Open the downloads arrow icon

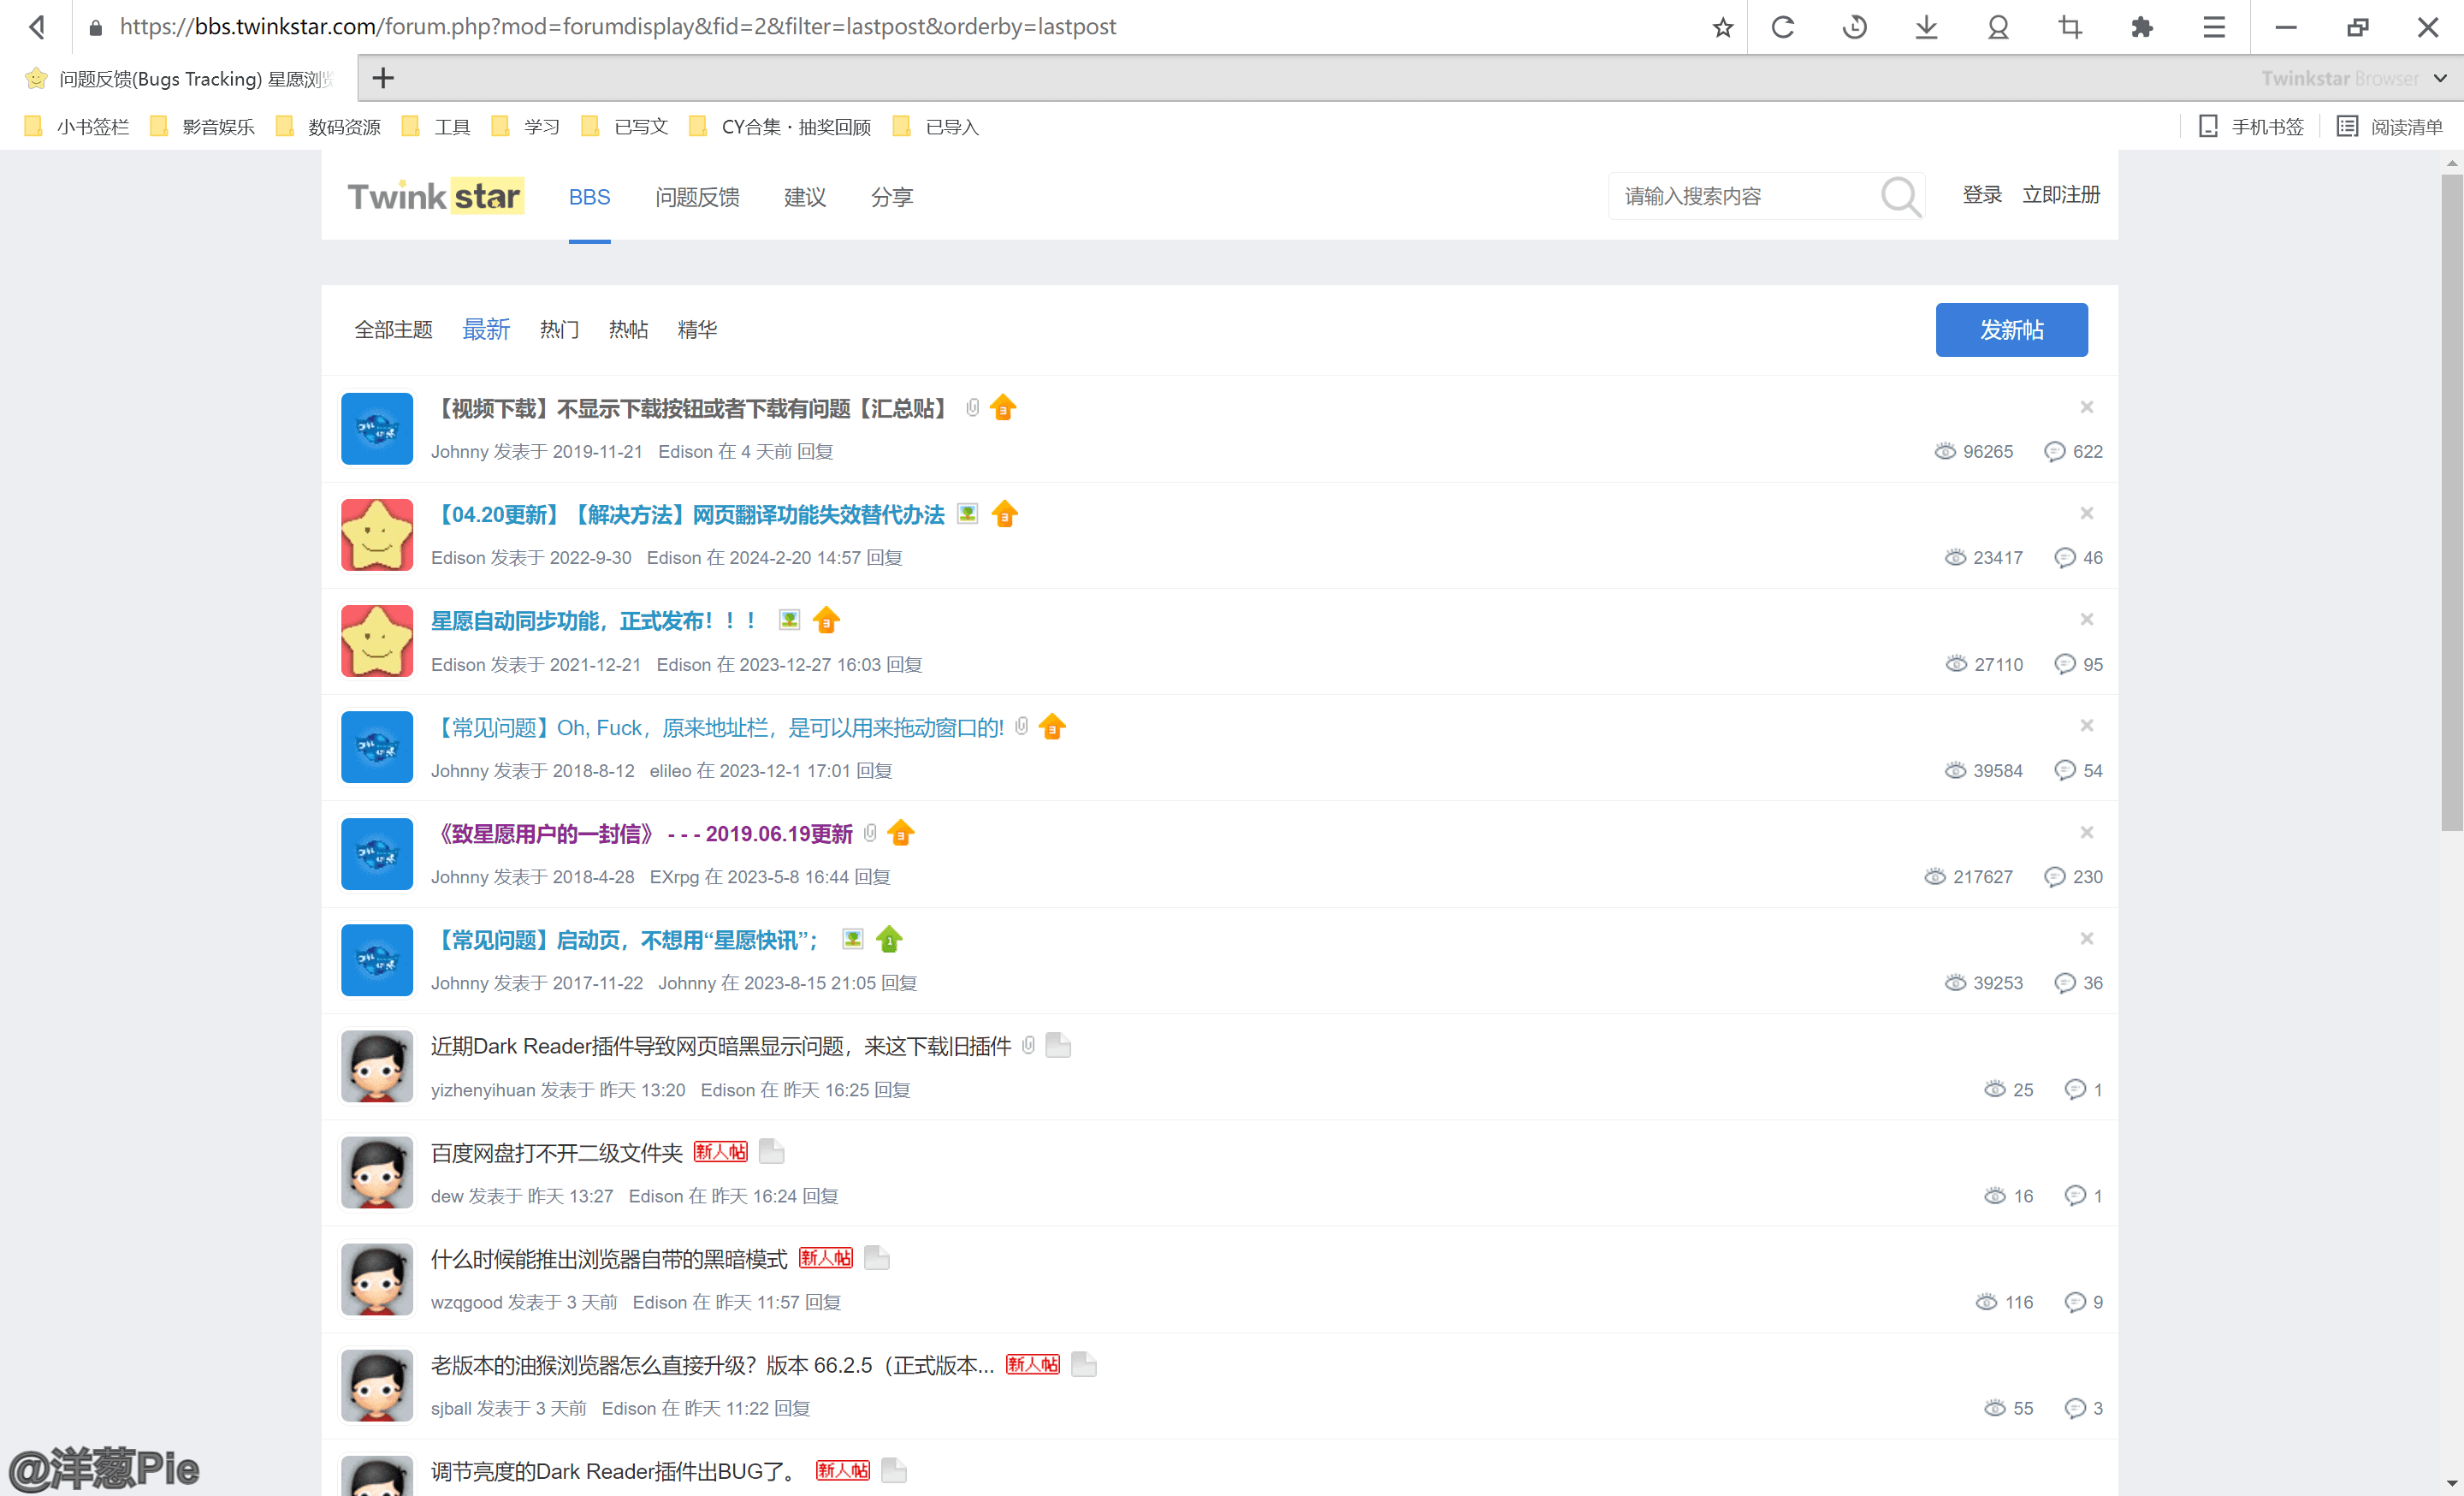pos(1926,27)
